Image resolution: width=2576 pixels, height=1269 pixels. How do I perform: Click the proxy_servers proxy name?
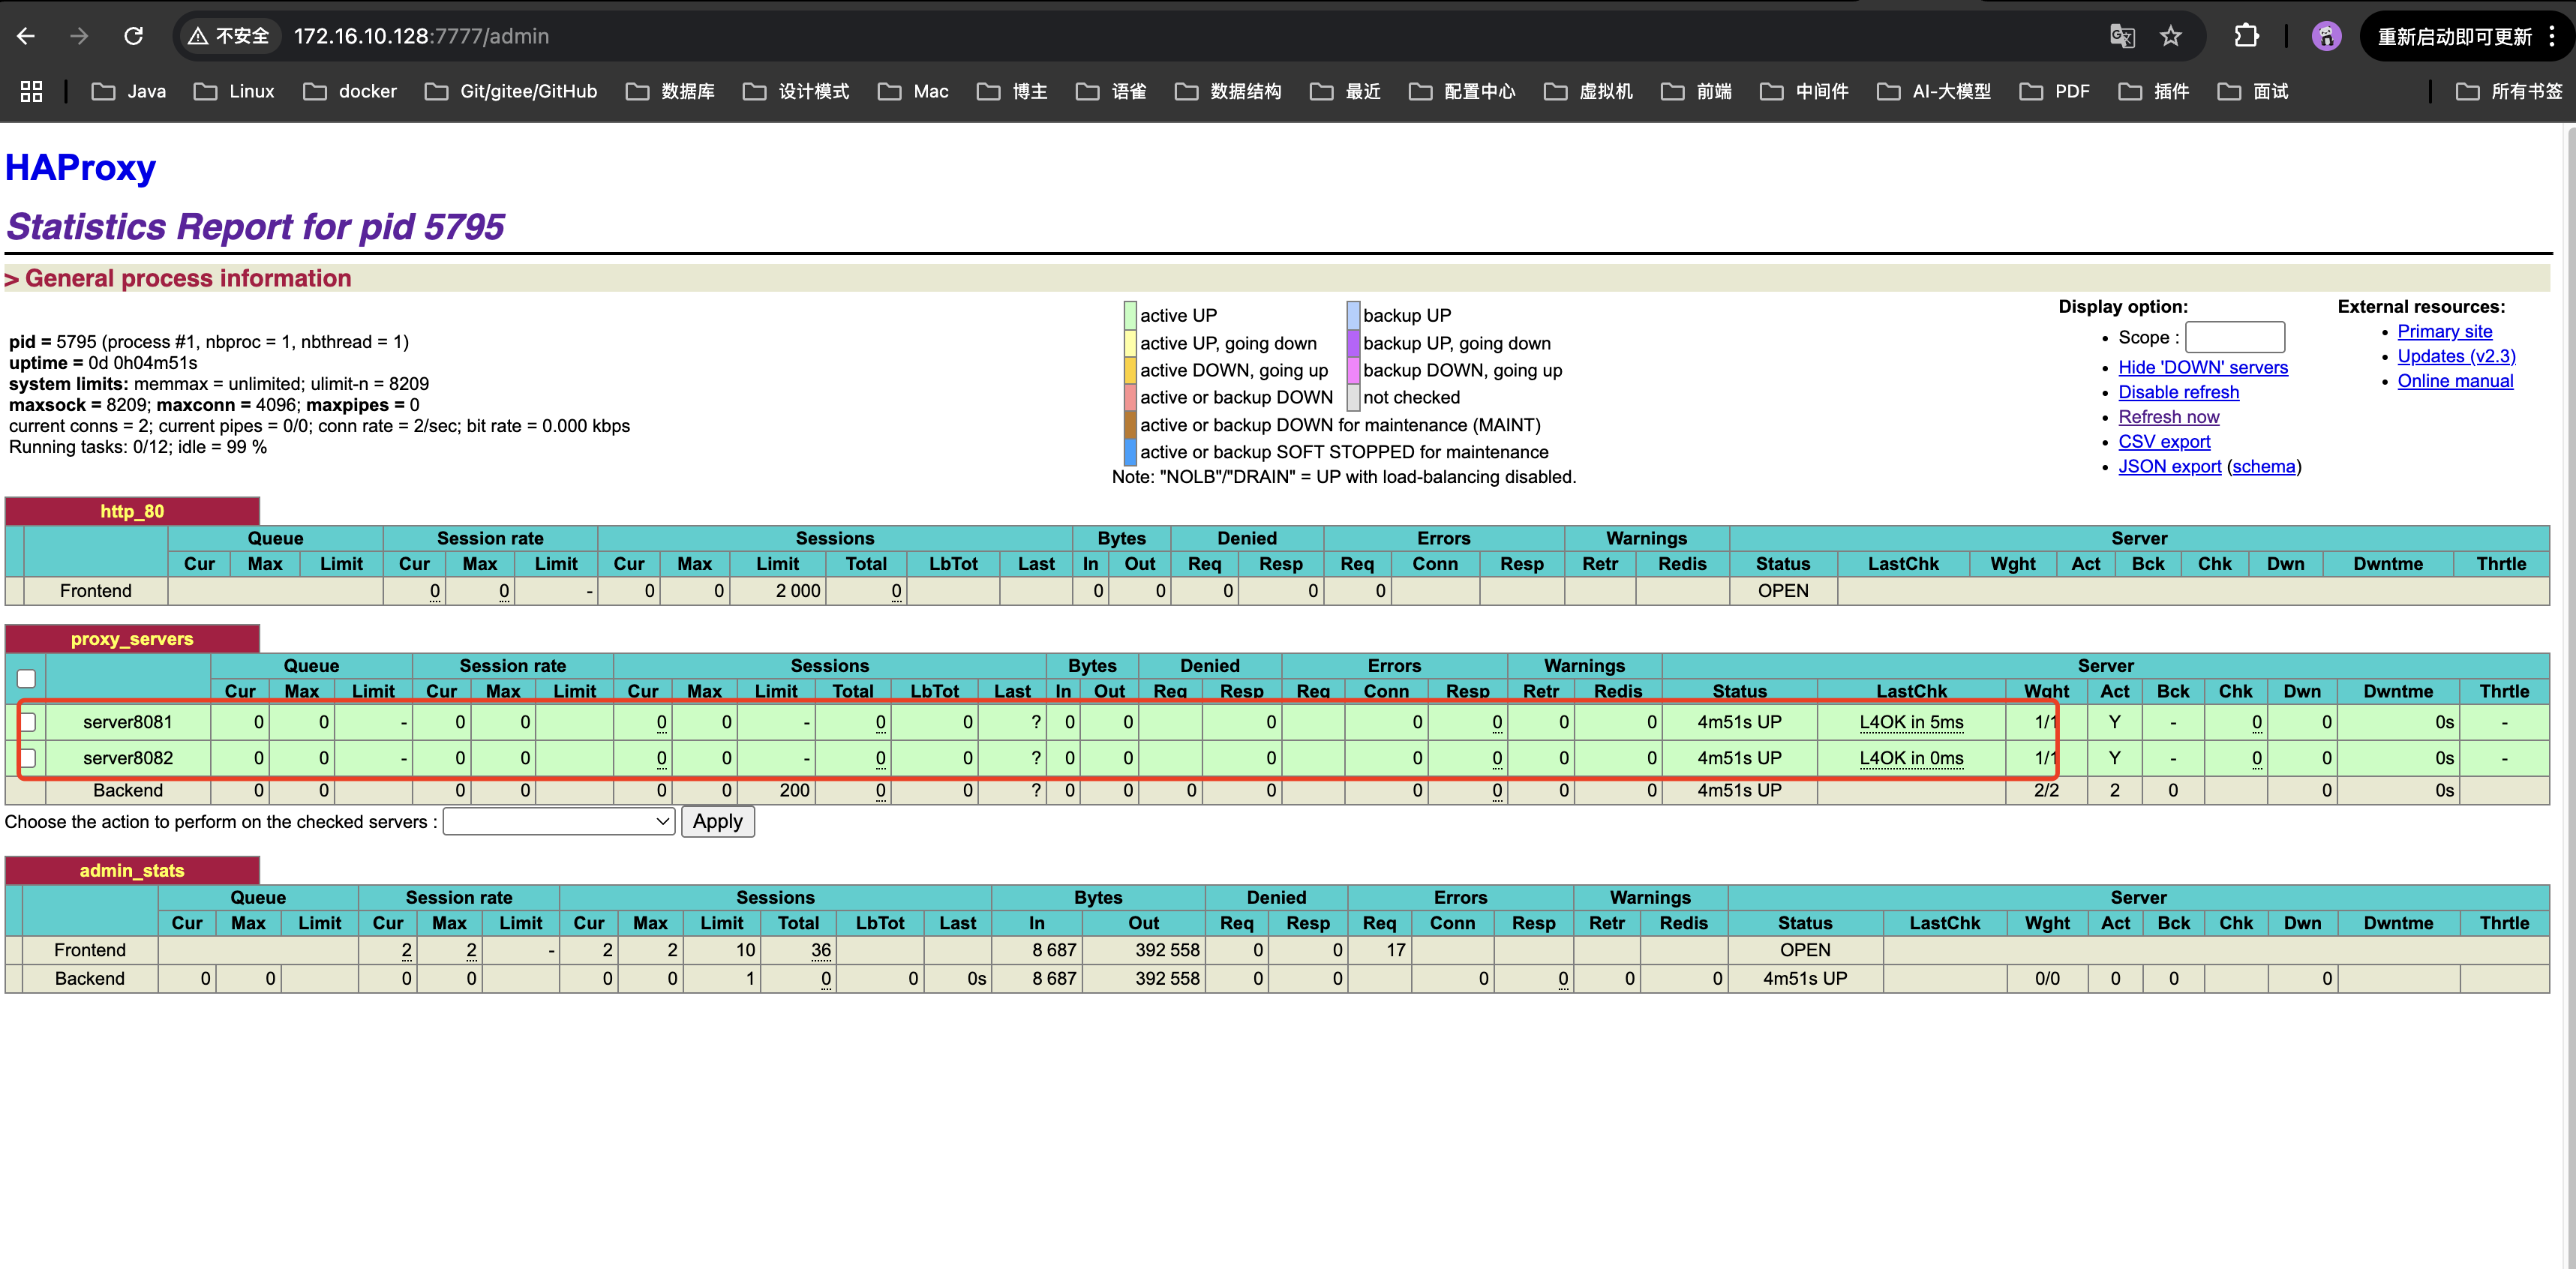tap(132, 639)
